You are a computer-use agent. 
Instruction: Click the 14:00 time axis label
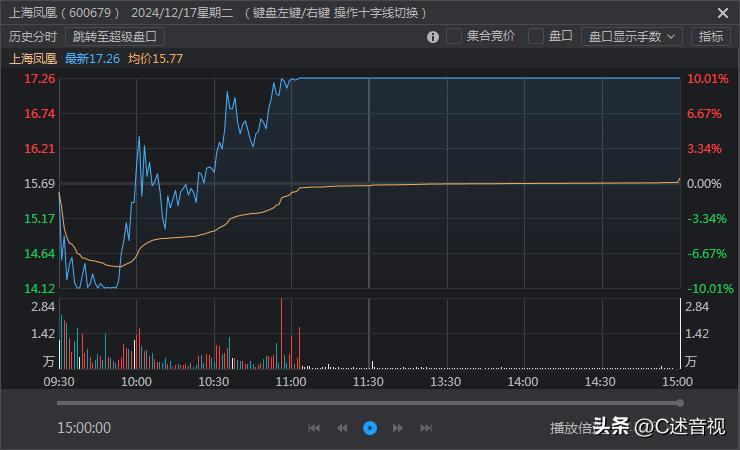pyautogui.click(x=522, y=381)
